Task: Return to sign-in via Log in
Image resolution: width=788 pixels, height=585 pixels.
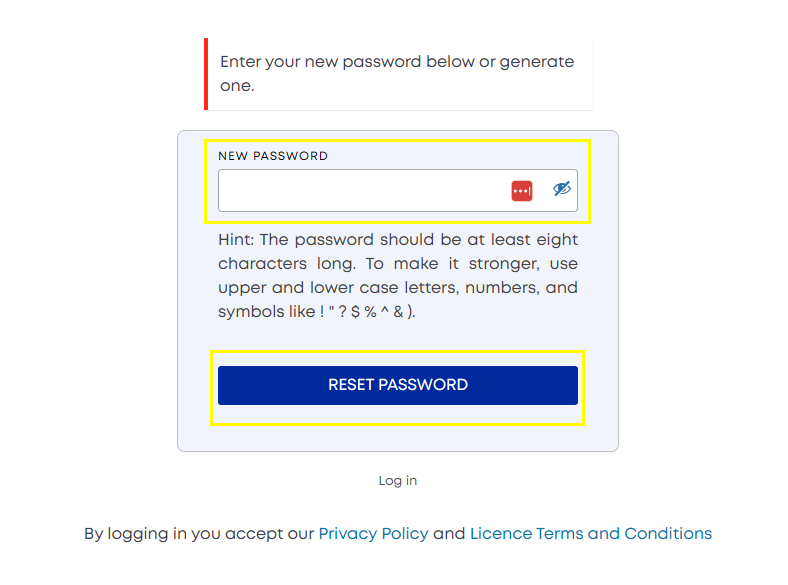Action: pyautogui.click(x=398, y=481)
